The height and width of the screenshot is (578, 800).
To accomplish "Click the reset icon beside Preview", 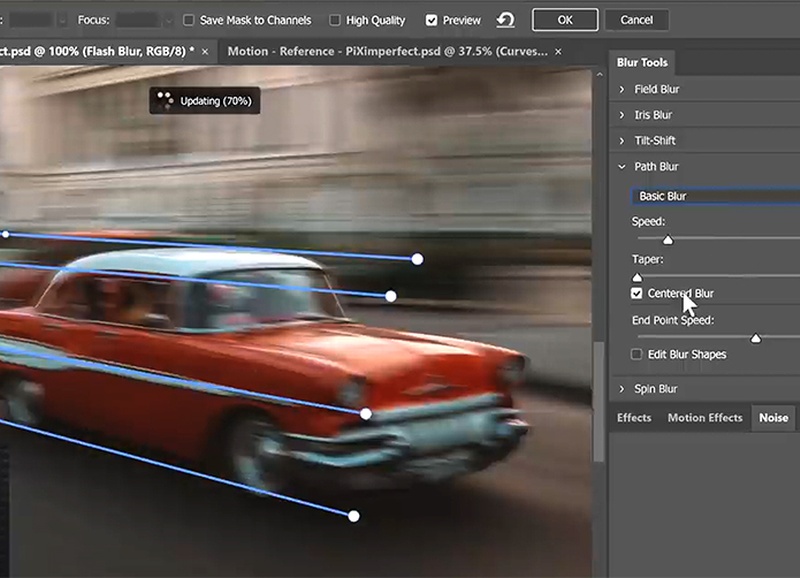I will (506, 19).
